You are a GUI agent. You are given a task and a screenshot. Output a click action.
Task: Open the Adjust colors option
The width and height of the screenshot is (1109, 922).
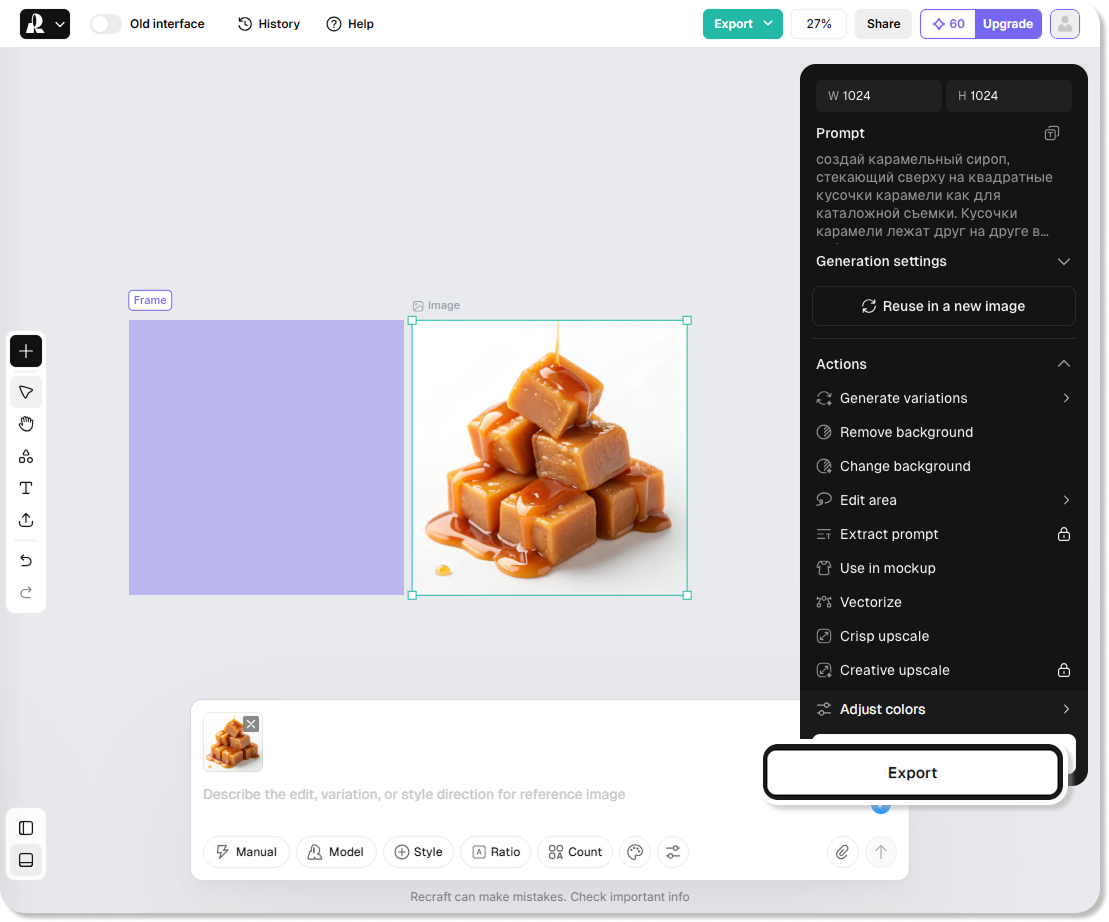[x=882, y=709]
